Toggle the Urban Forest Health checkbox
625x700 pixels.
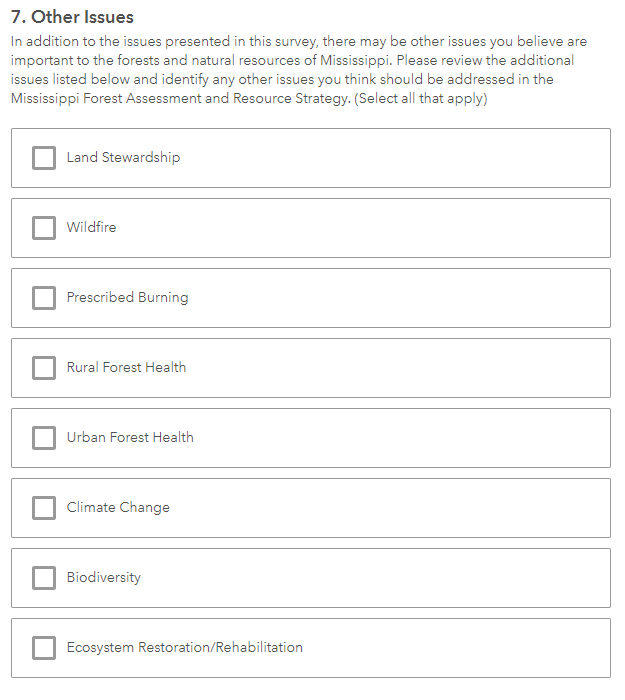(44, 438)
